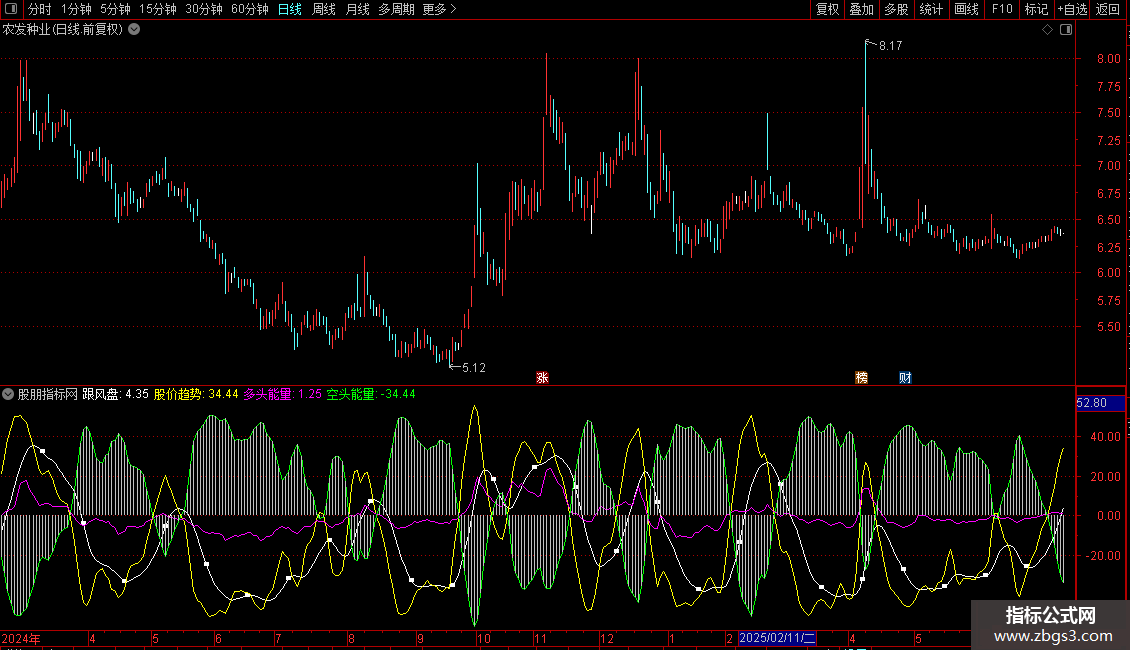
Task: Click the 跟风盘: 4.35 value
Action: click(x=115, y=394)
